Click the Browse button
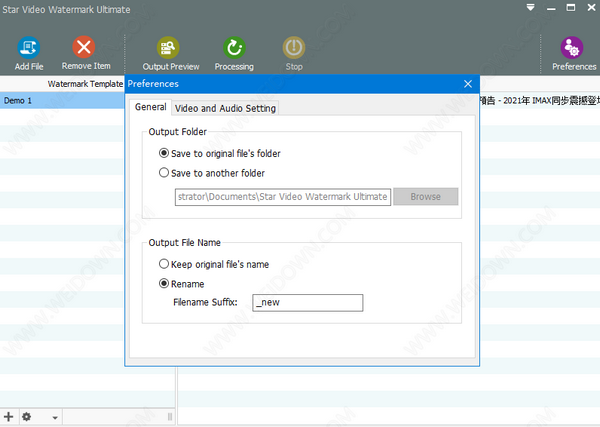 coord(425,197)
